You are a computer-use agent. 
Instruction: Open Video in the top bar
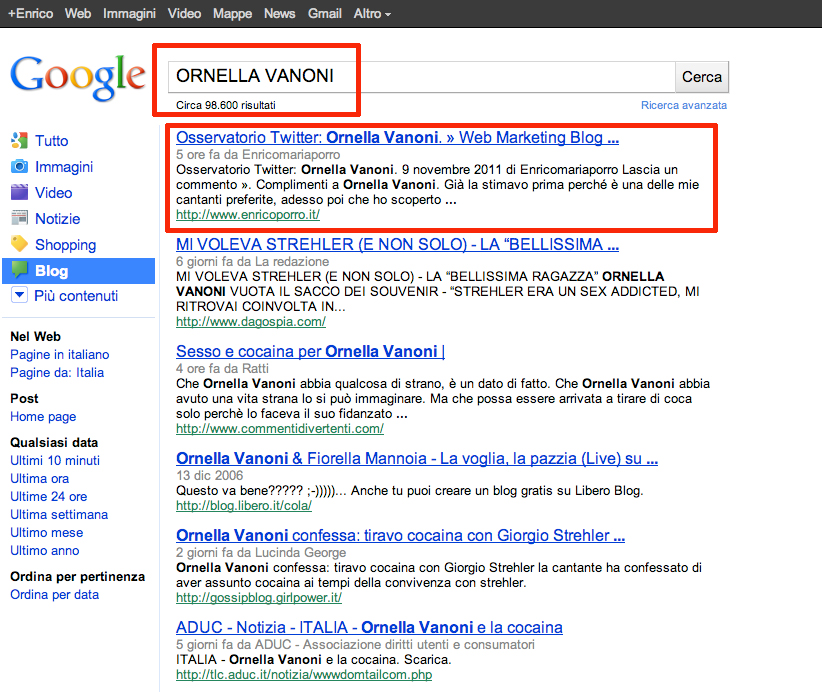click(x=184, y=14)
